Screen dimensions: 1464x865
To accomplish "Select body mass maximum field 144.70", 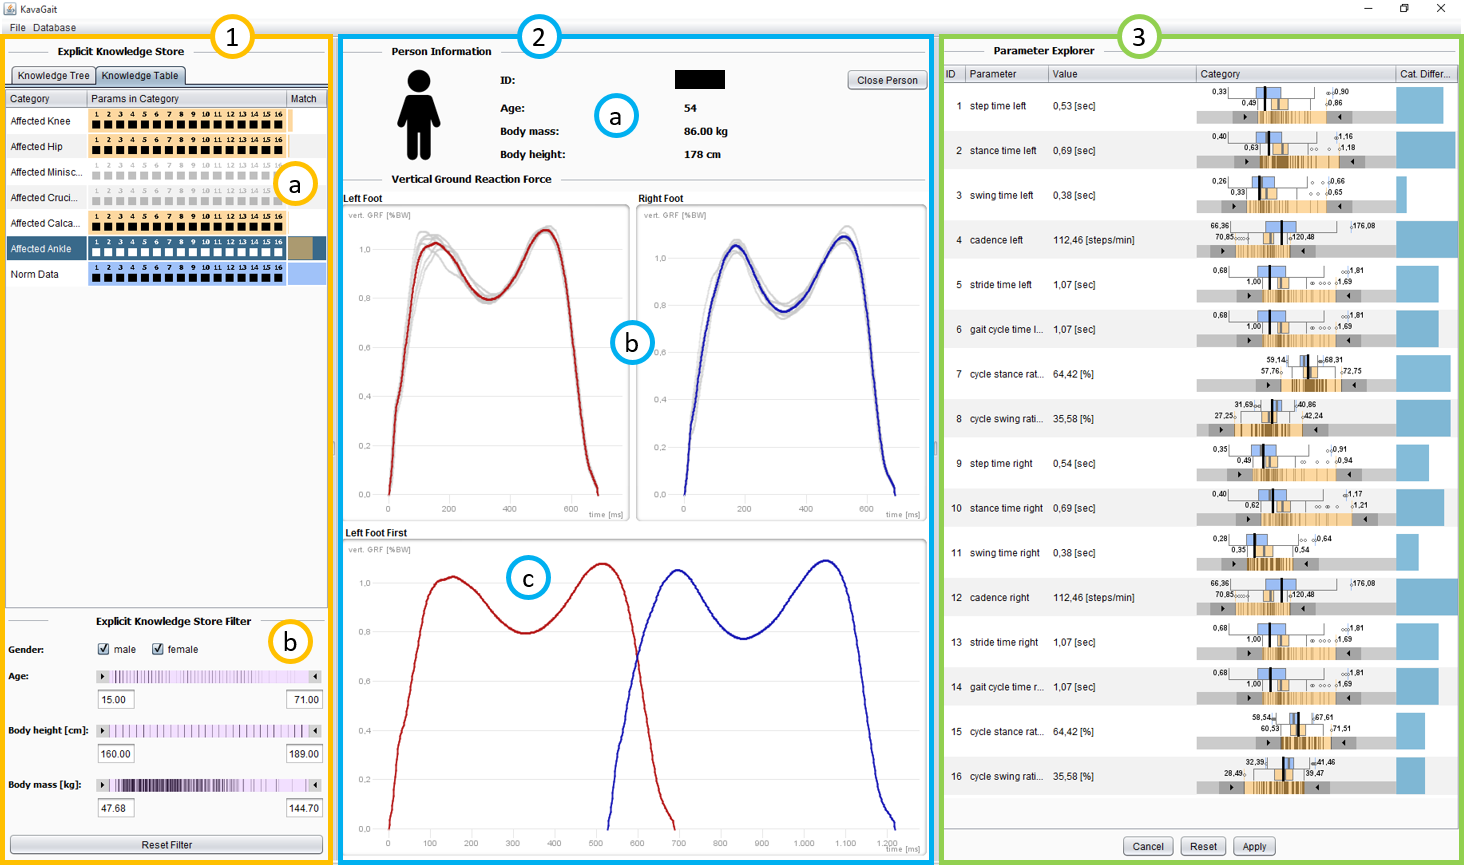I will click(x=304, y=808).
